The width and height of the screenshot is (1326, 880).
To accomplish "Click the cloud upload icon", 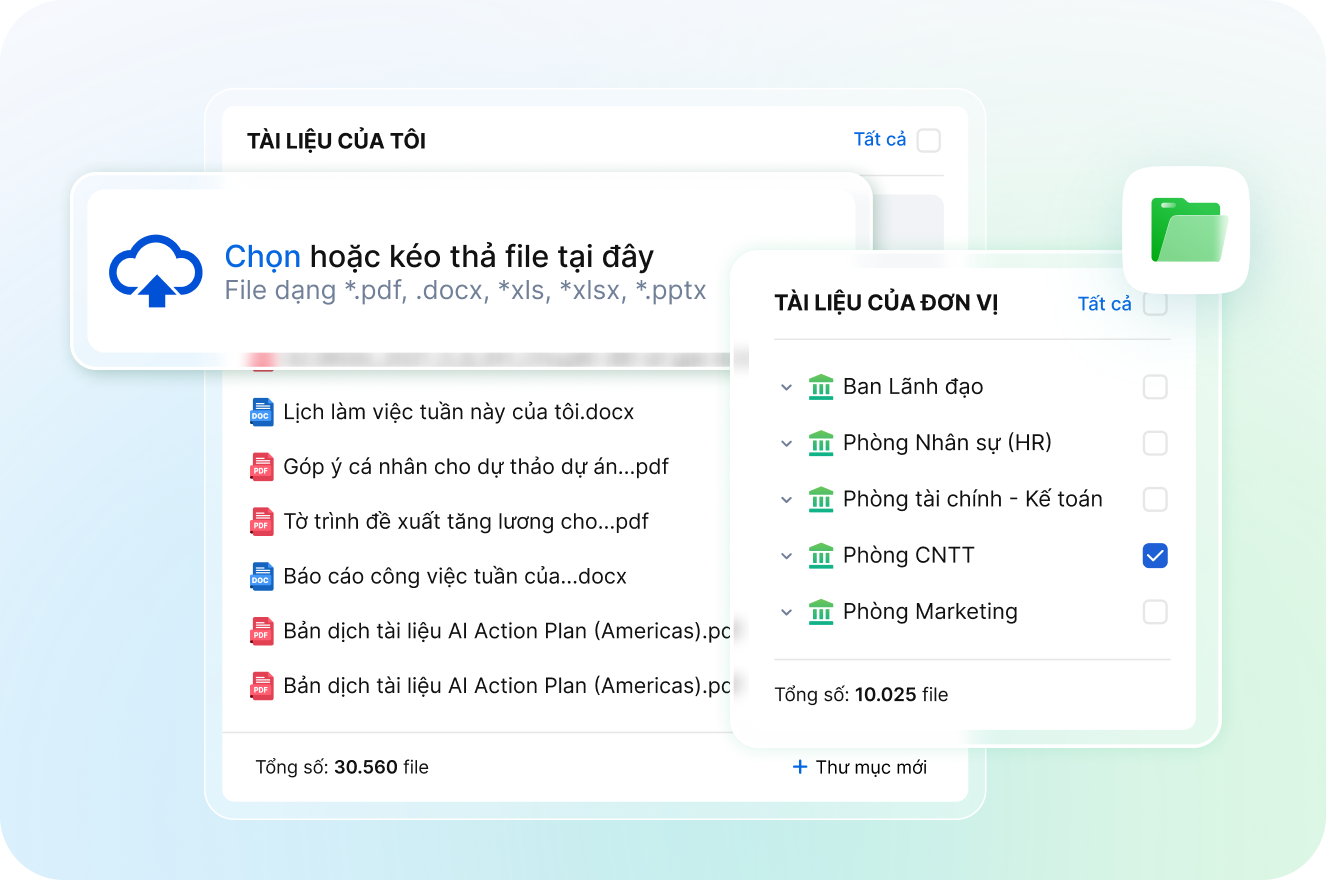I will [155, 270].
